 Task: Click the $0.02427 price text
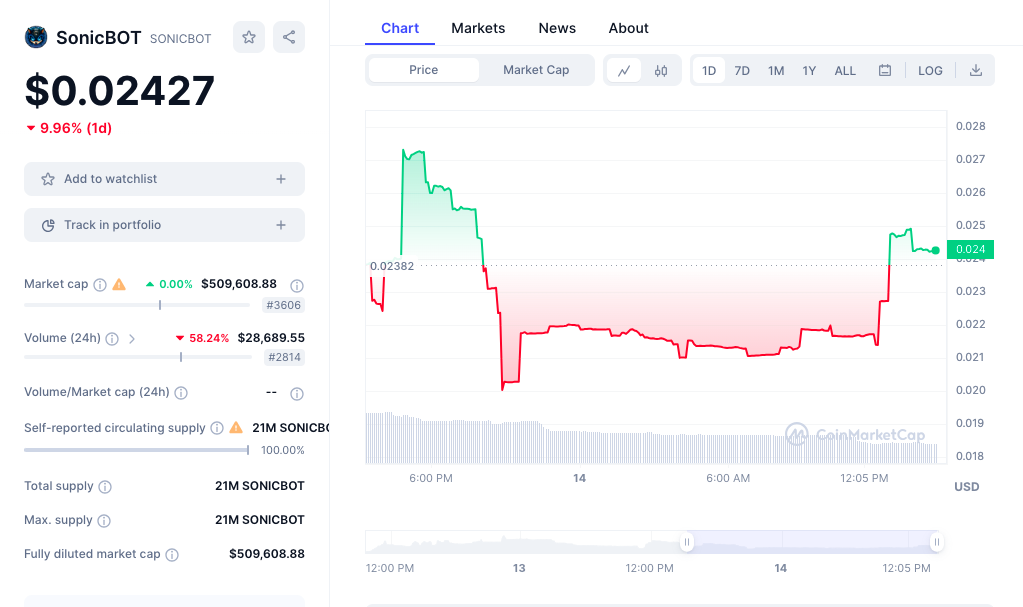coord(119,90)
